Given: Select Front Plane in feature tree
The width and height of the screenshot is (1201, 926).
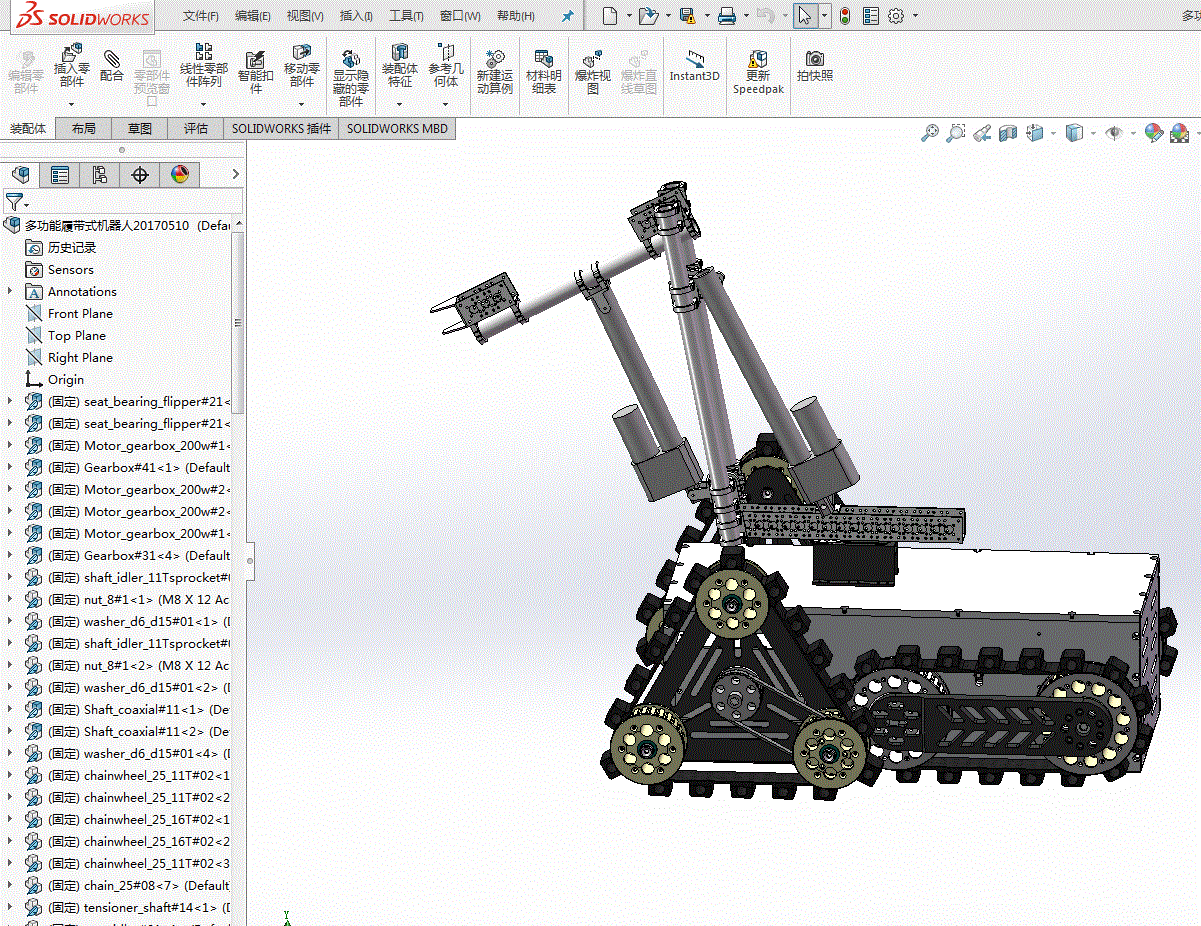Looking at the screenshot, I should click(x=80, y=313).
